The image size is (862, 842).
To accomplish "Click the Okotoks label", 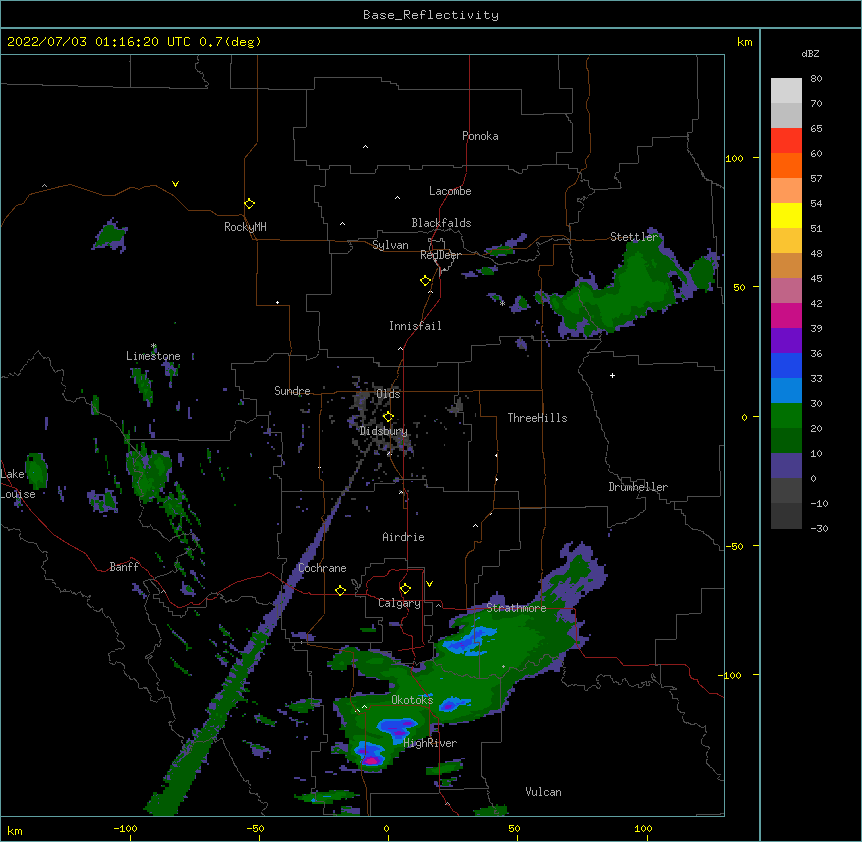I will coord(412,700).
